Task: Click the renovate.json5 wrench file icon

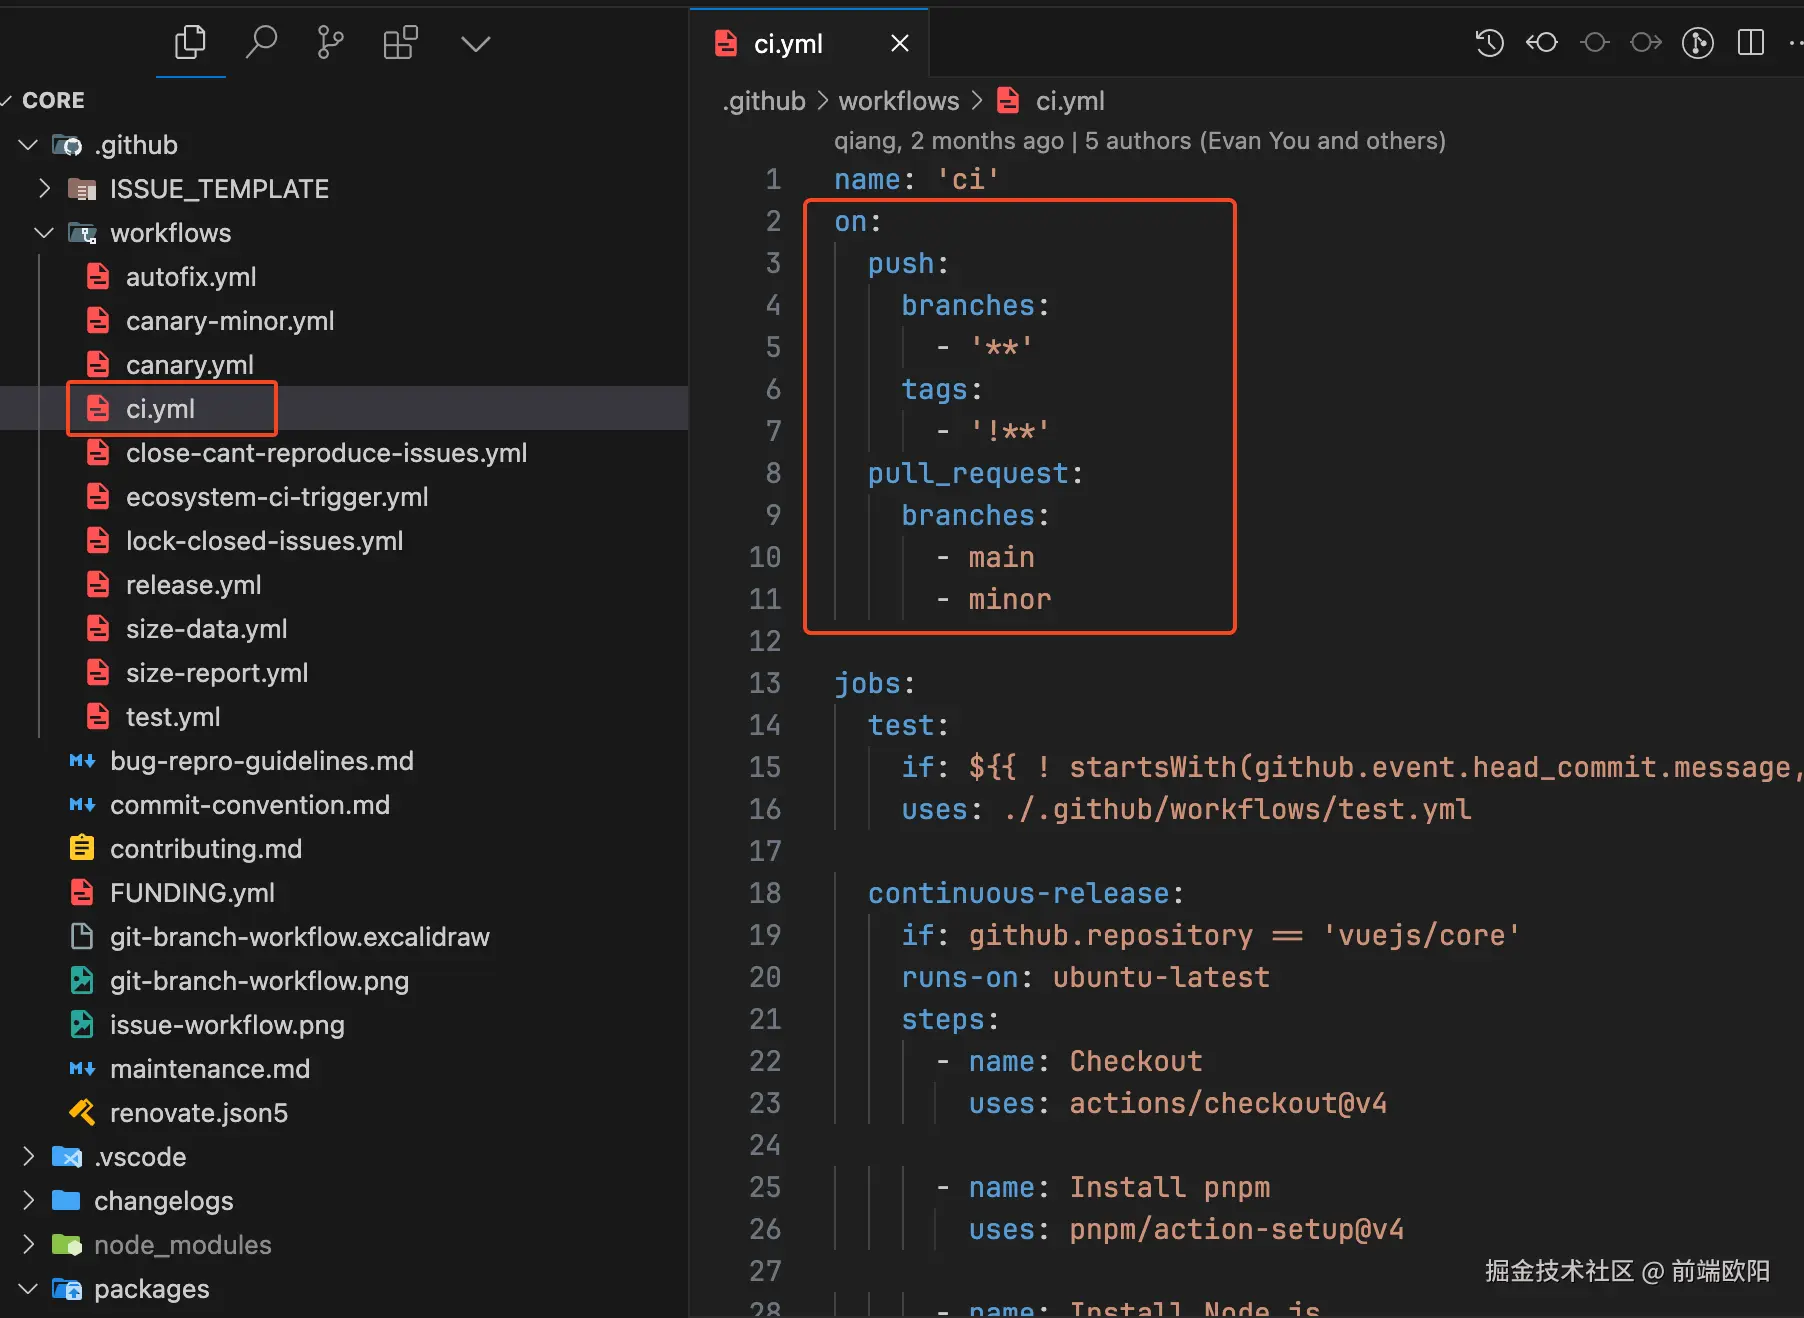Action: click(82, 1113)
